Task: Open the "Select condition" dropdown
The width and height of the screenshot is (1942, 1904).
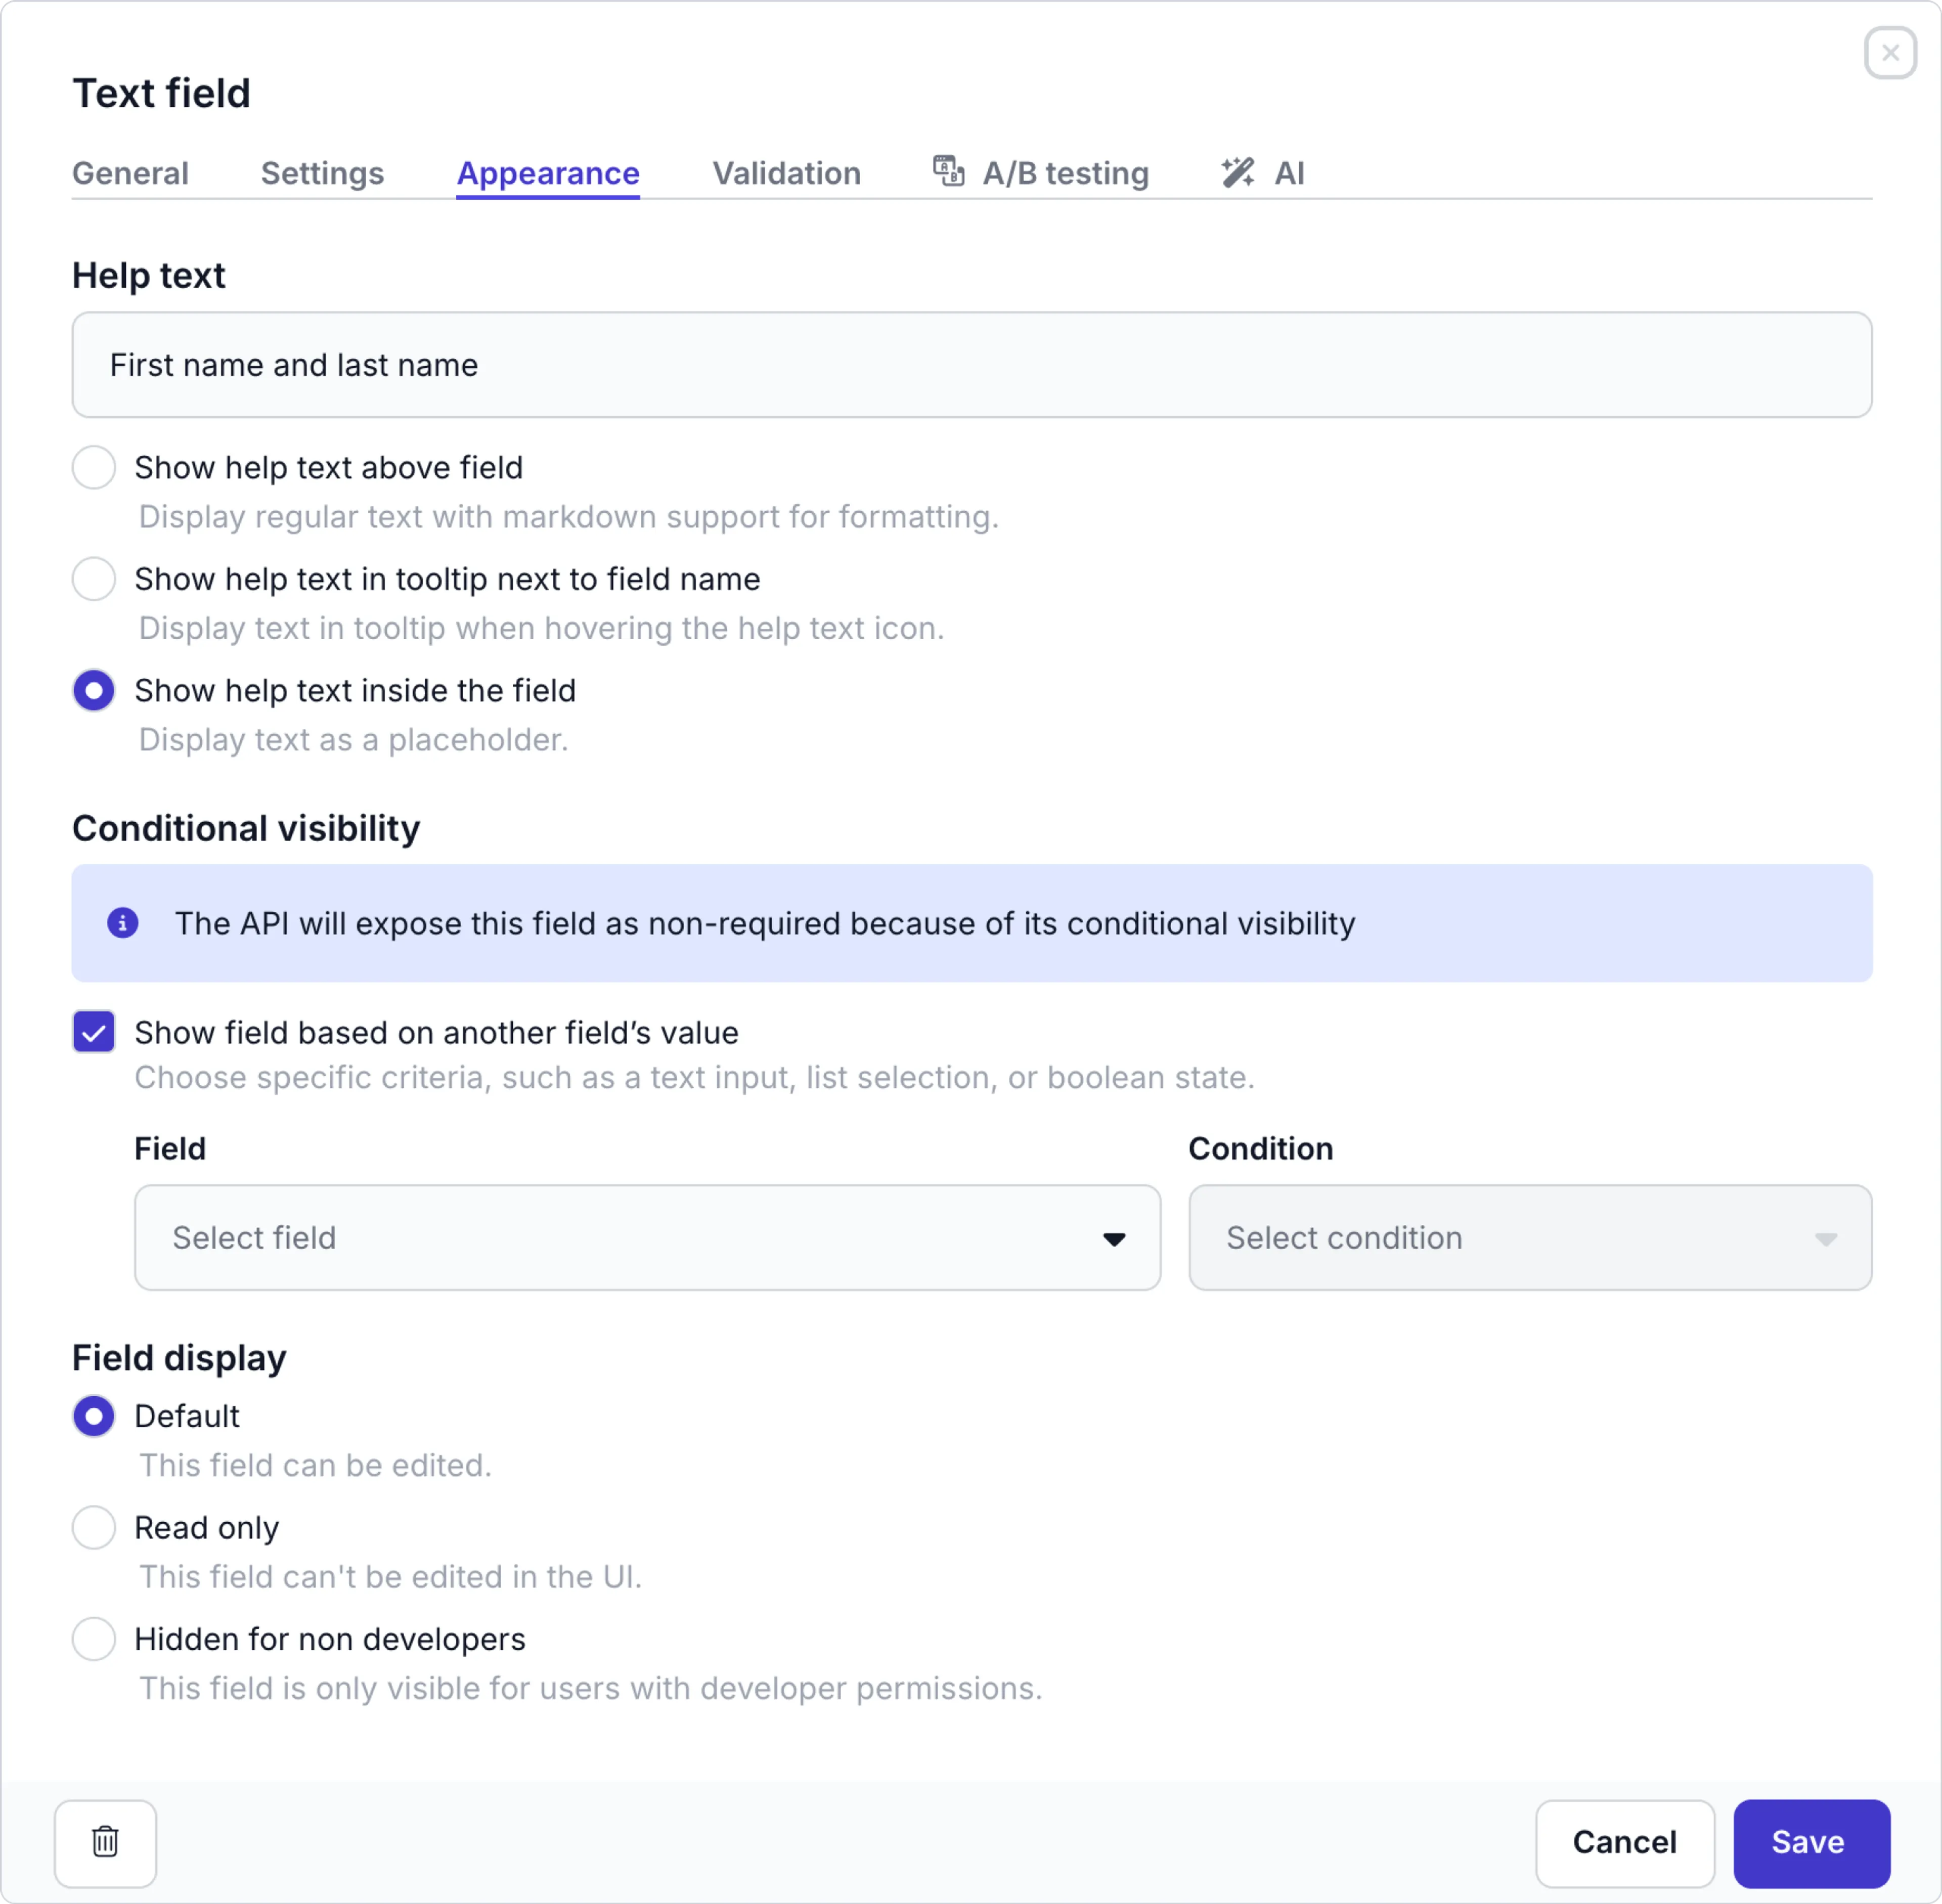Action: pos(1529,1238)
